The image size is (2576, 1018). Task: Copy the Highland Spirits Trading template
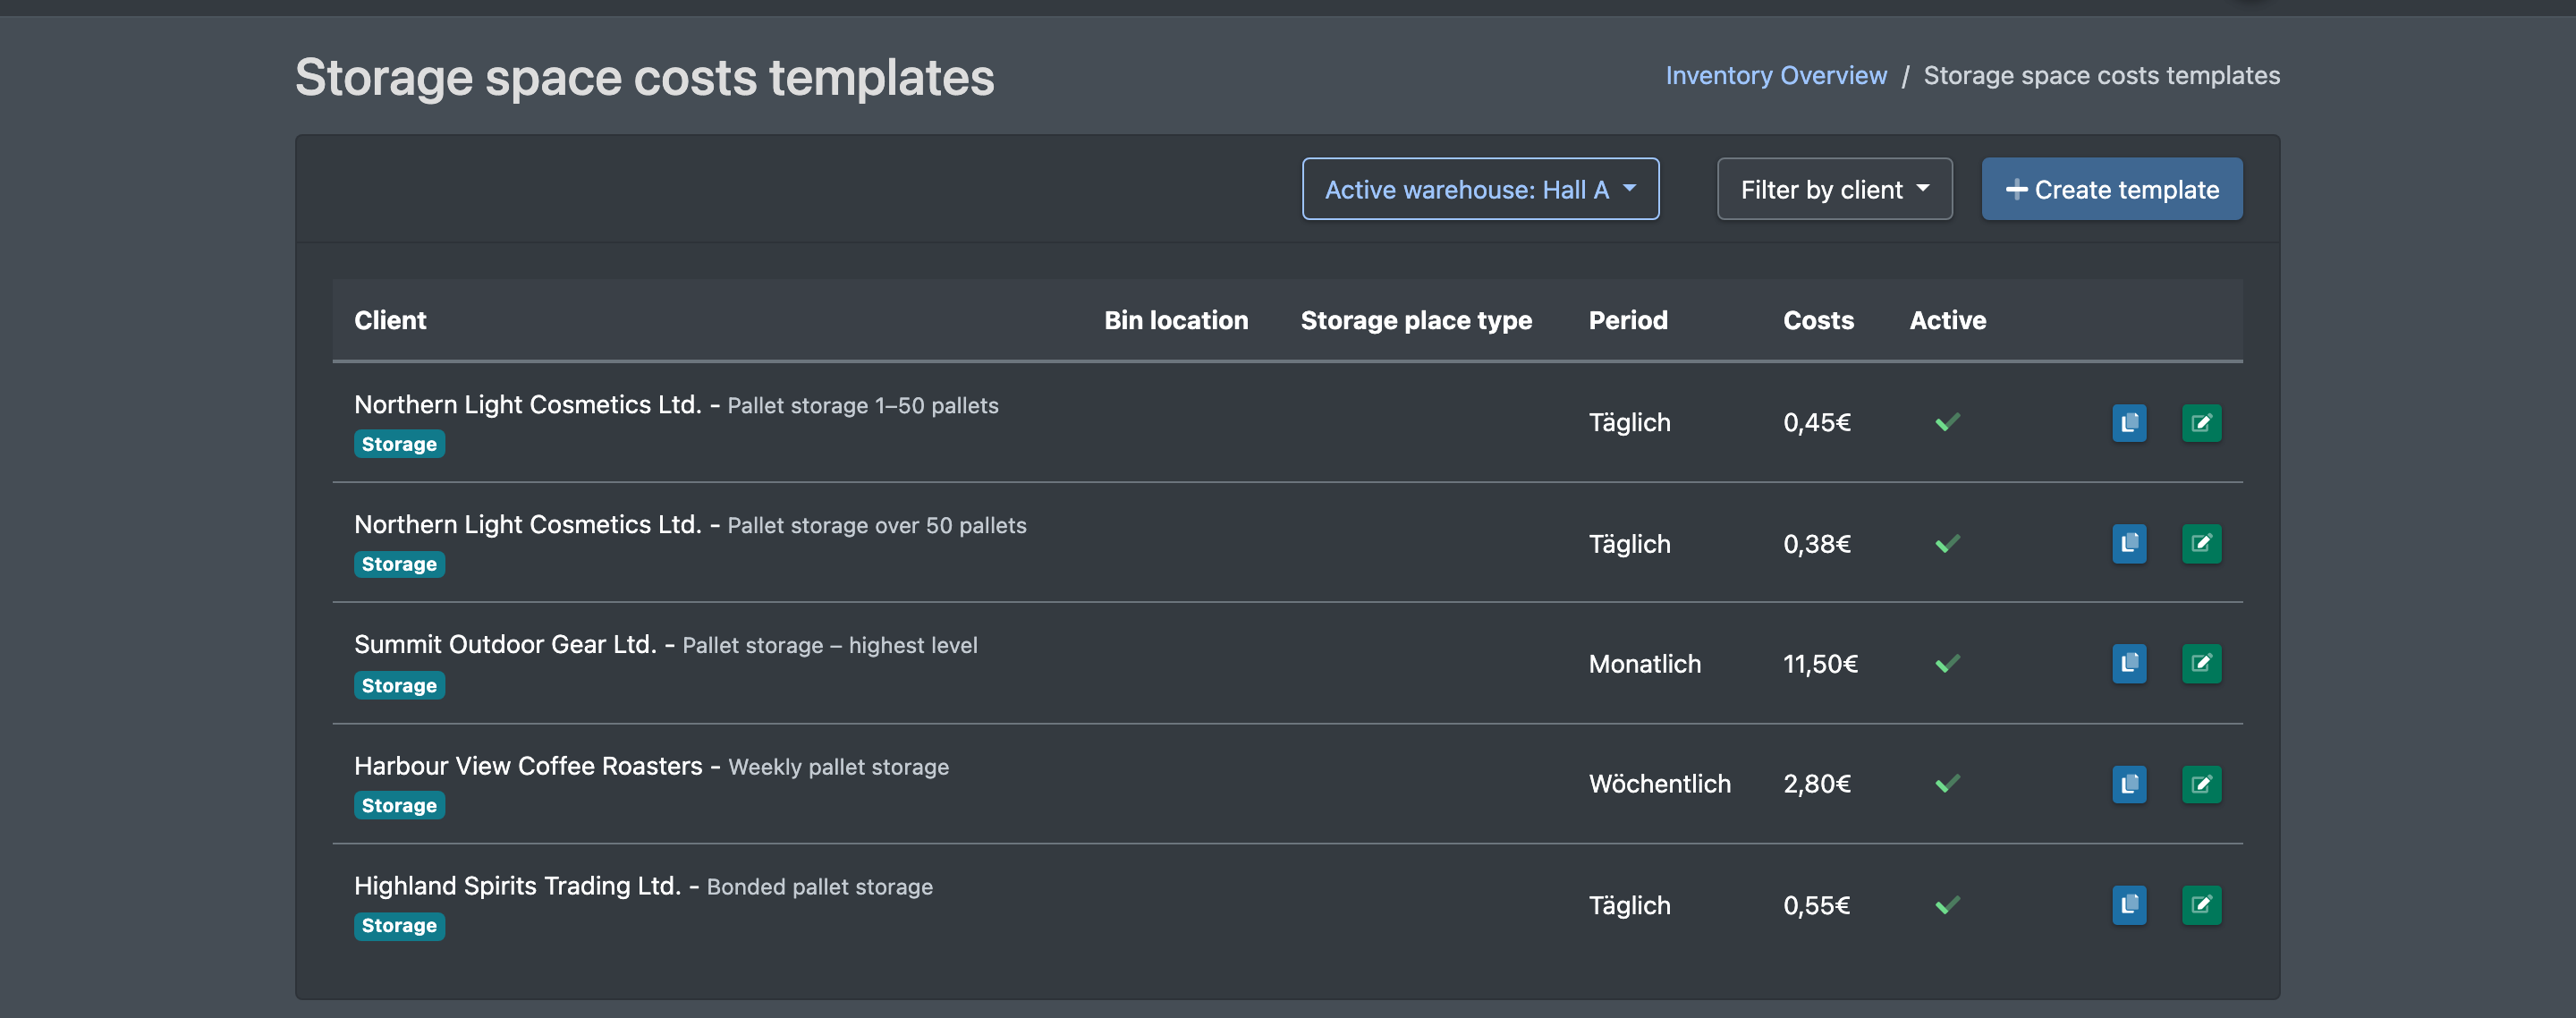[x=2128, y=905]
